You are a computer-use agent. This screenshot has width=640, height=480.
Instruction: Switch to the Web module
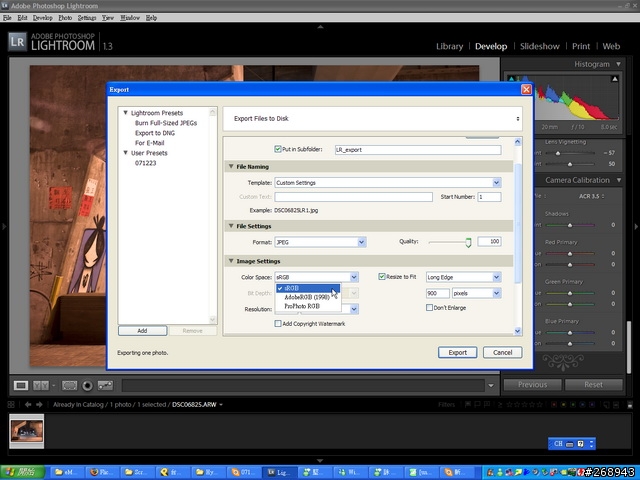pos(611,46)
